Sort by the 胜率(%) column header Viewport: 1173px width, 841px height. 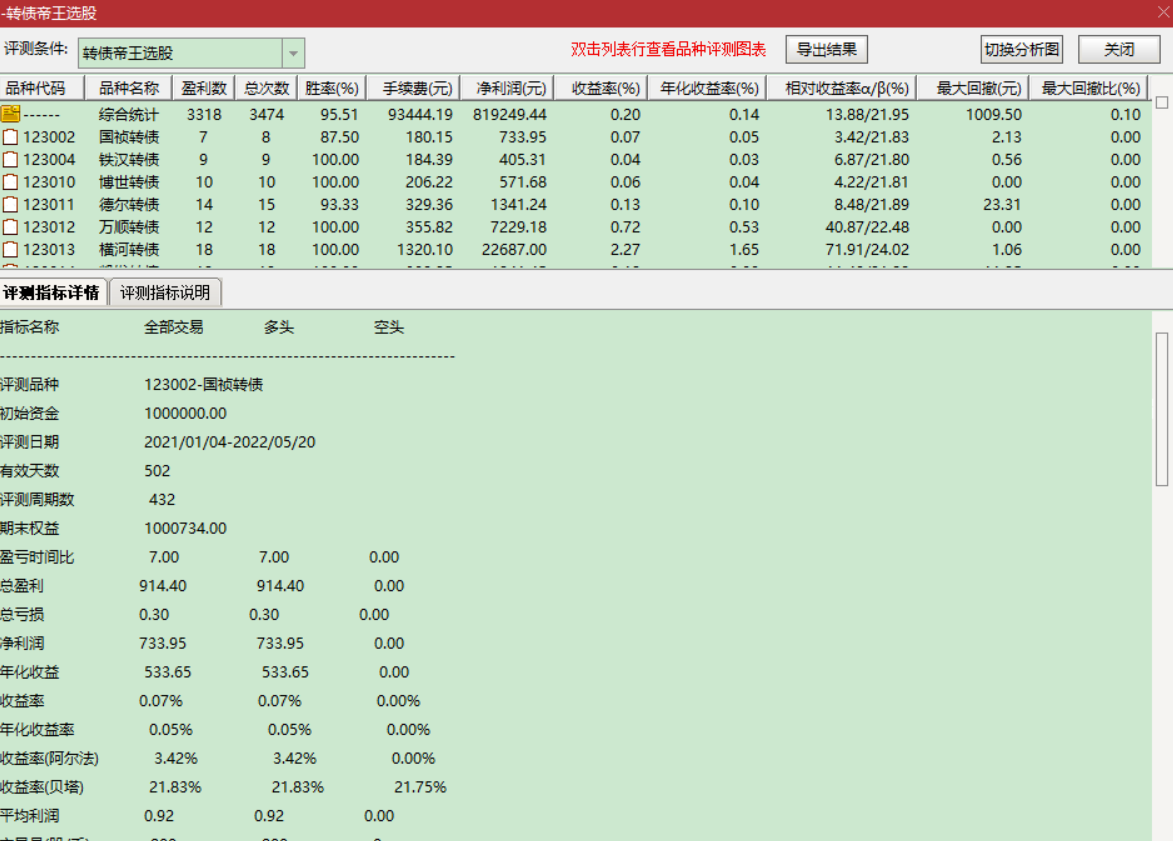(331, 88)
